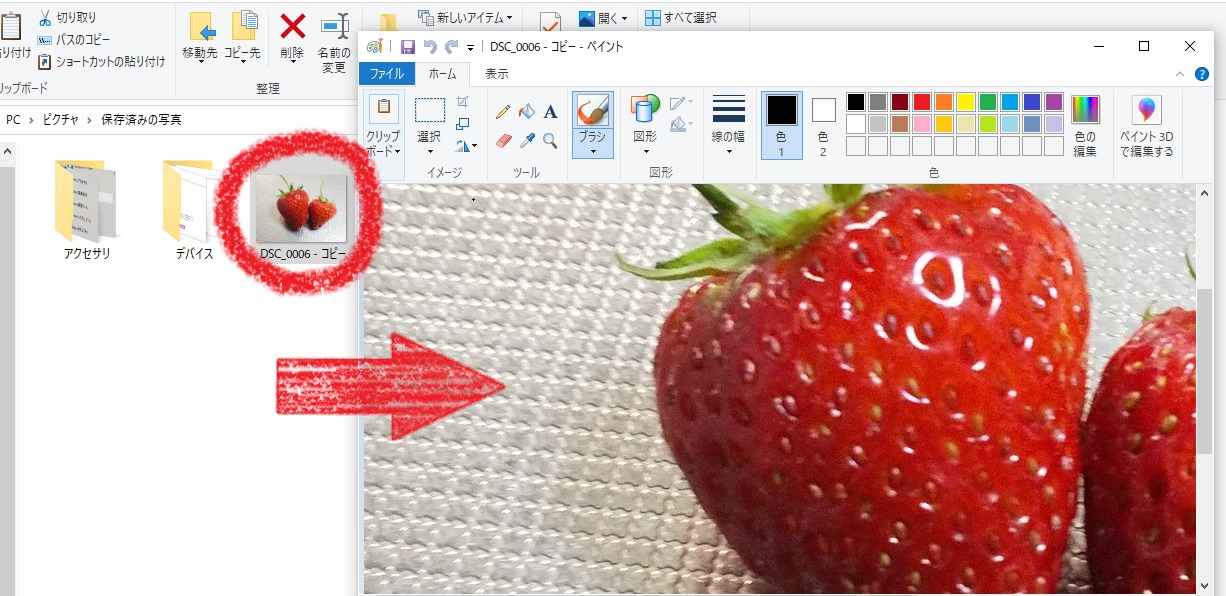The width and height of the screenshot is (1226, 596).
Task: Undo last action in Paint title bar
Action: coord(430,47)
